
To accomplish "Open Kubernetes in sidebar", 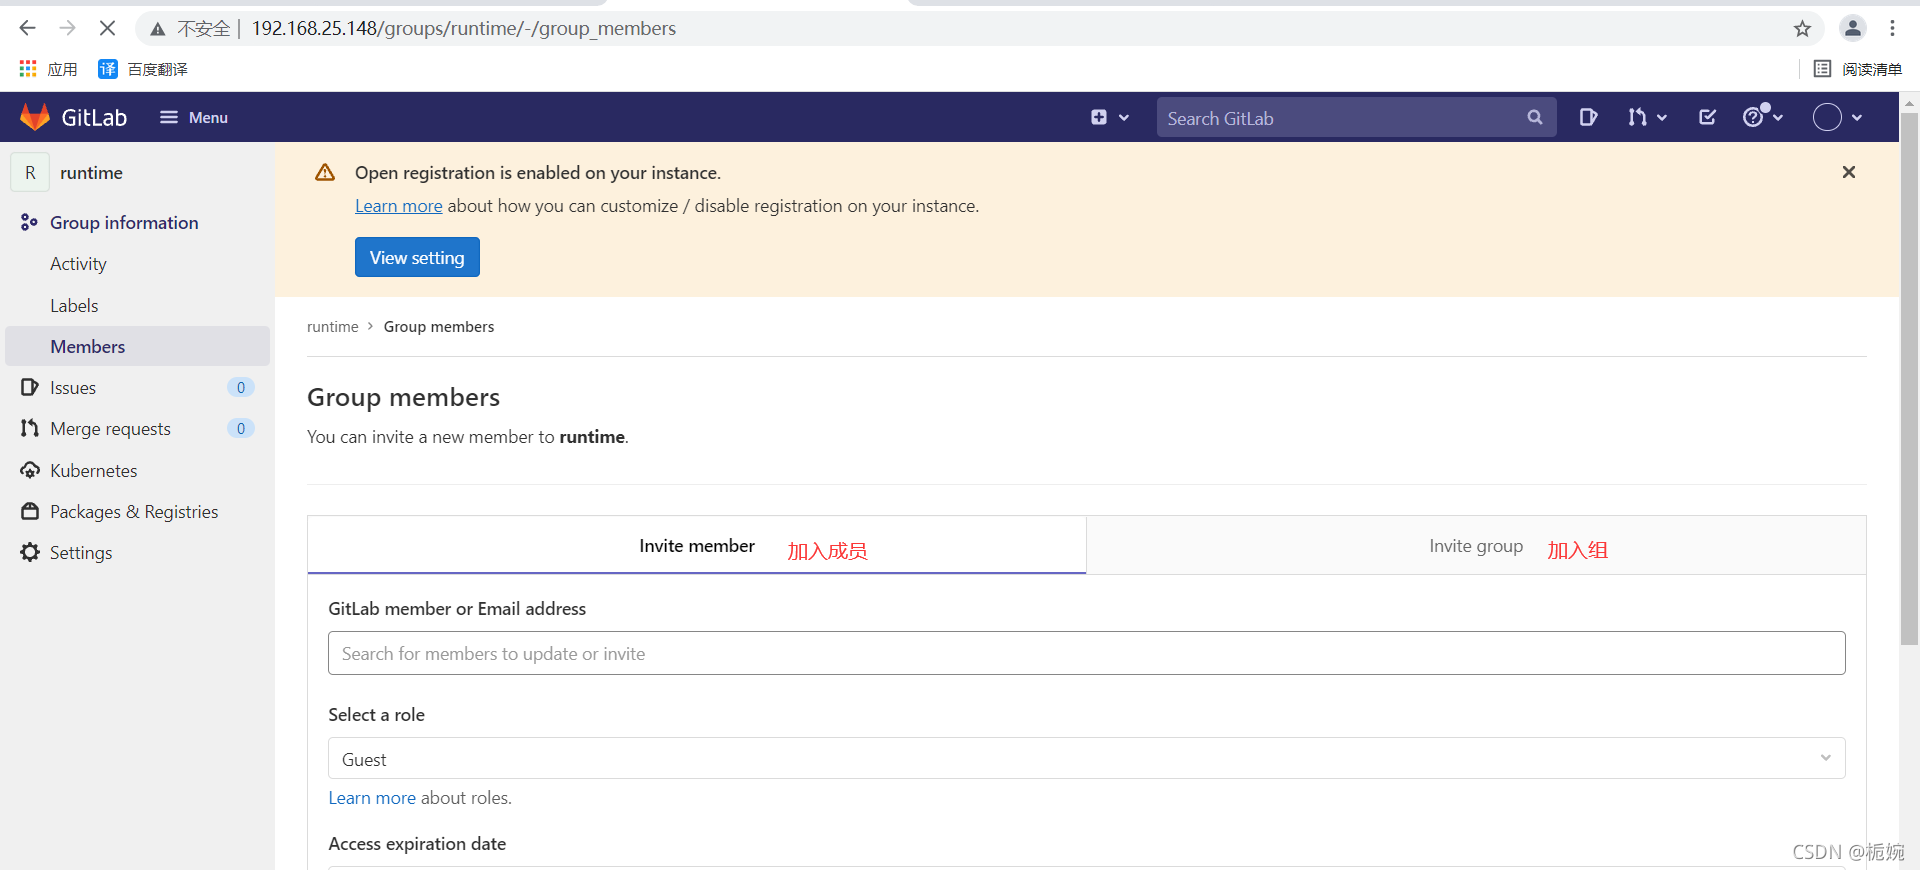I will pos(94,471).
